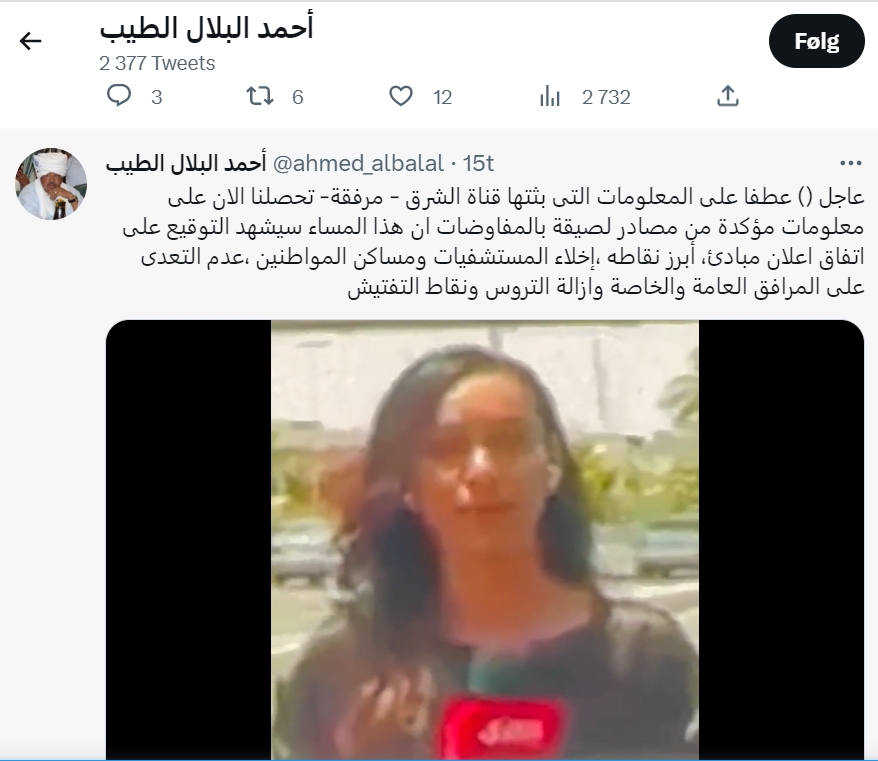Open view analytics bar chart icon

(550, 97)
